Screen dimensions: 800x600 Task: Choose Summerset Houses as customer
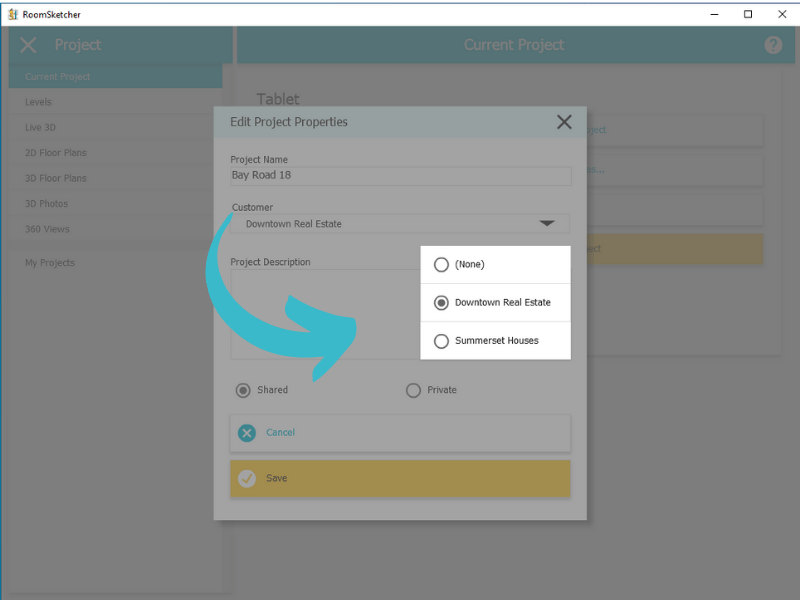click(x=441, y=341)
